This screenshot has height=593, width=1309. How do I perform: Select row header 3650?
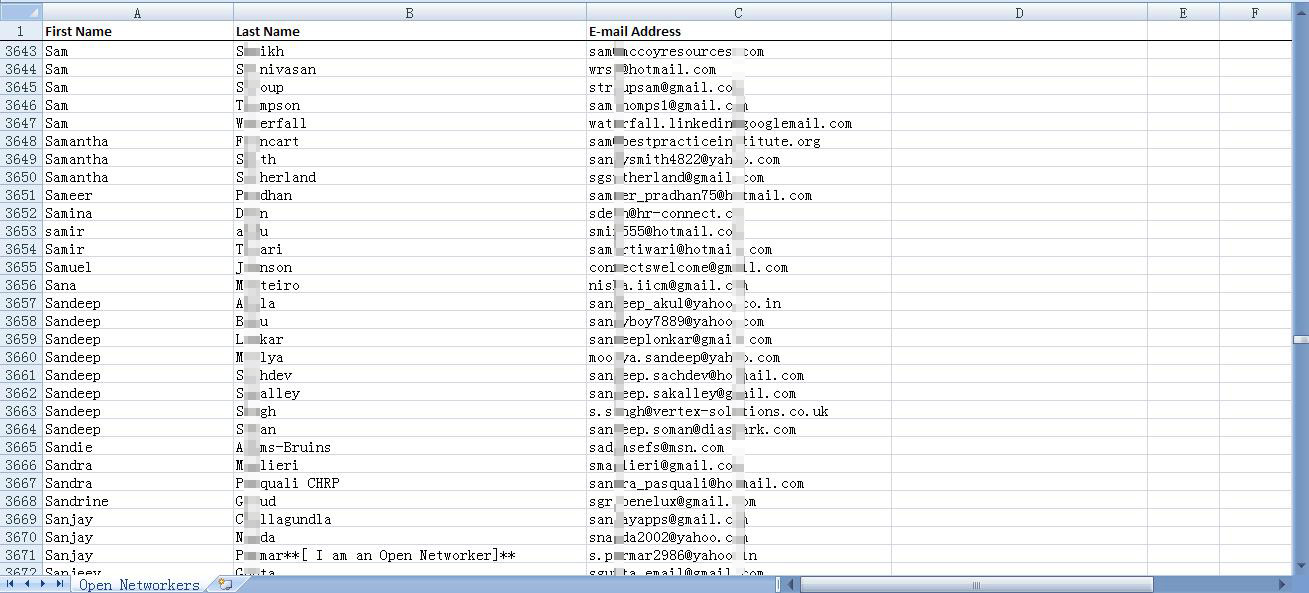pos(21,177)
